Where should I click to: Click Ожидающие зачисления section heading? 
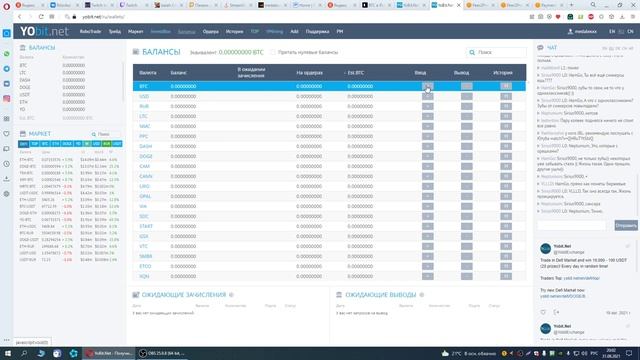(x=184, y=295)
